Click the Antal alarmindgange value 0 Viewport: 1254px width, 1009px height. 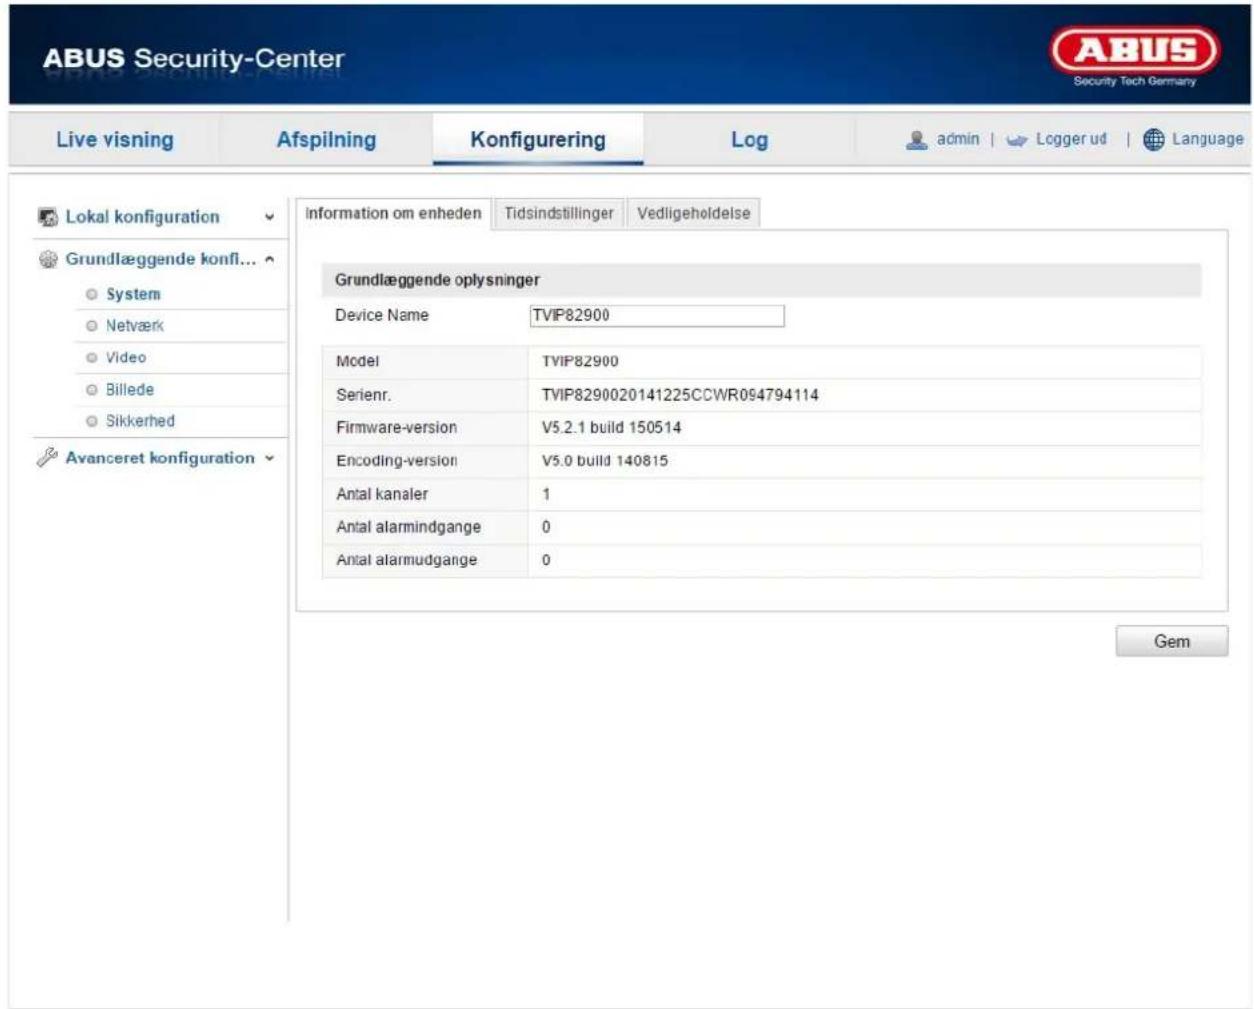click(546, 527)
